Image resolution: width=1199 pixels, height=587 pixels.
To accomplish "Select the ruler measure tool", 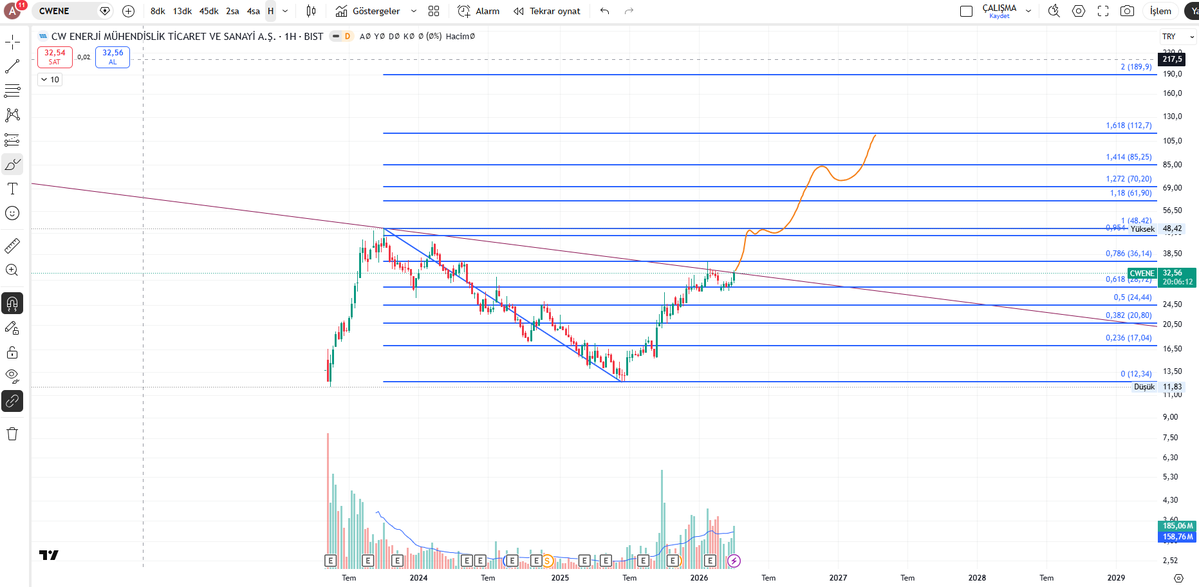I will point(12,246).
